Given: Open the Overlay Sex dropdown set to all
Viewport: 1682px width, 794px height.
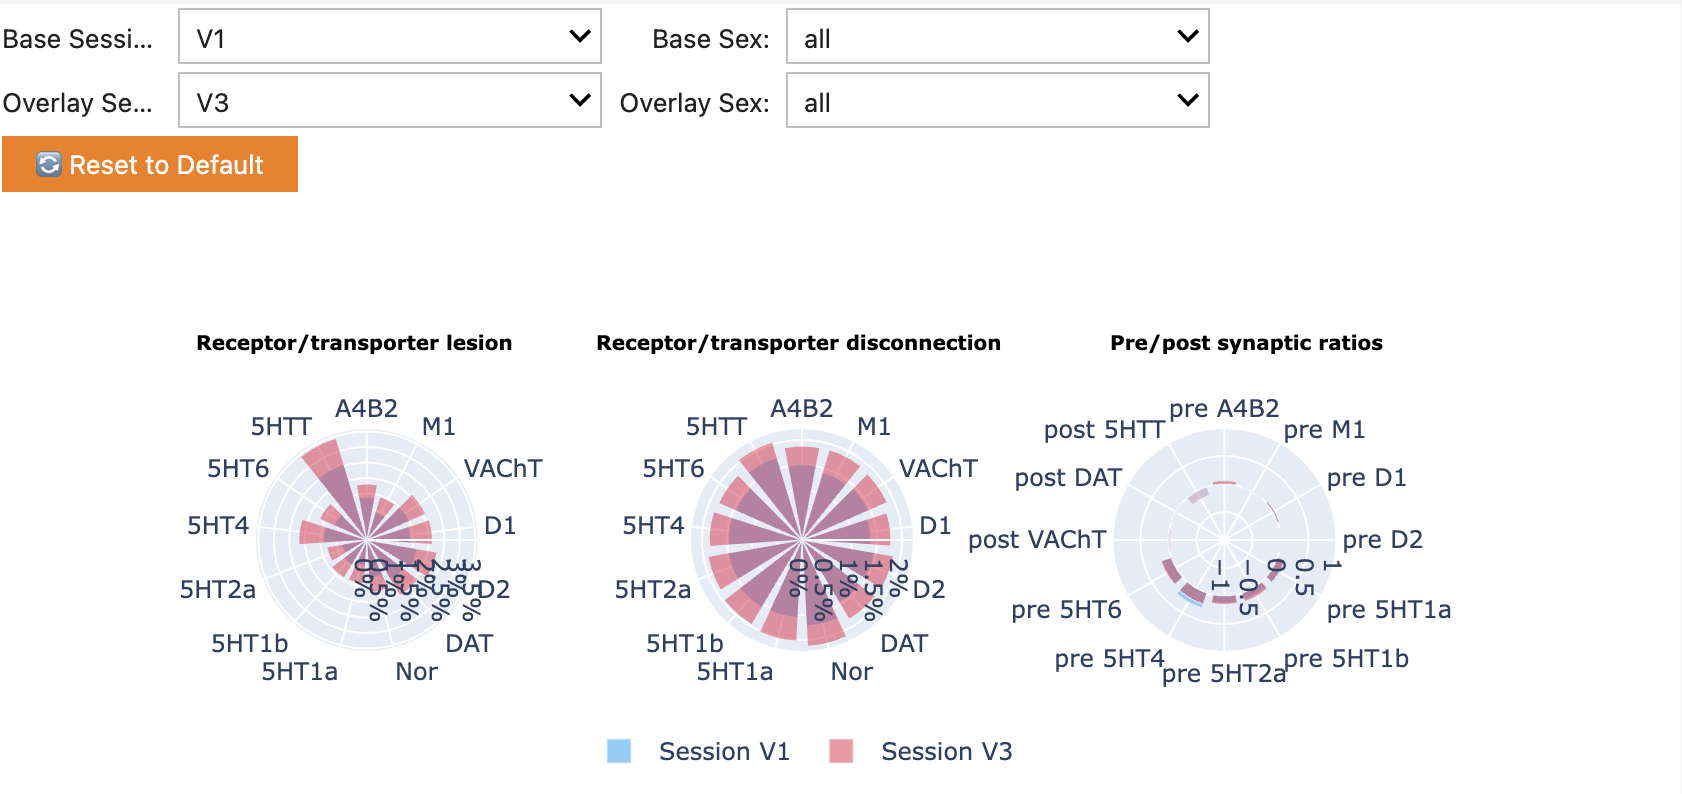Looking at the screenshot, I should 996,100.
